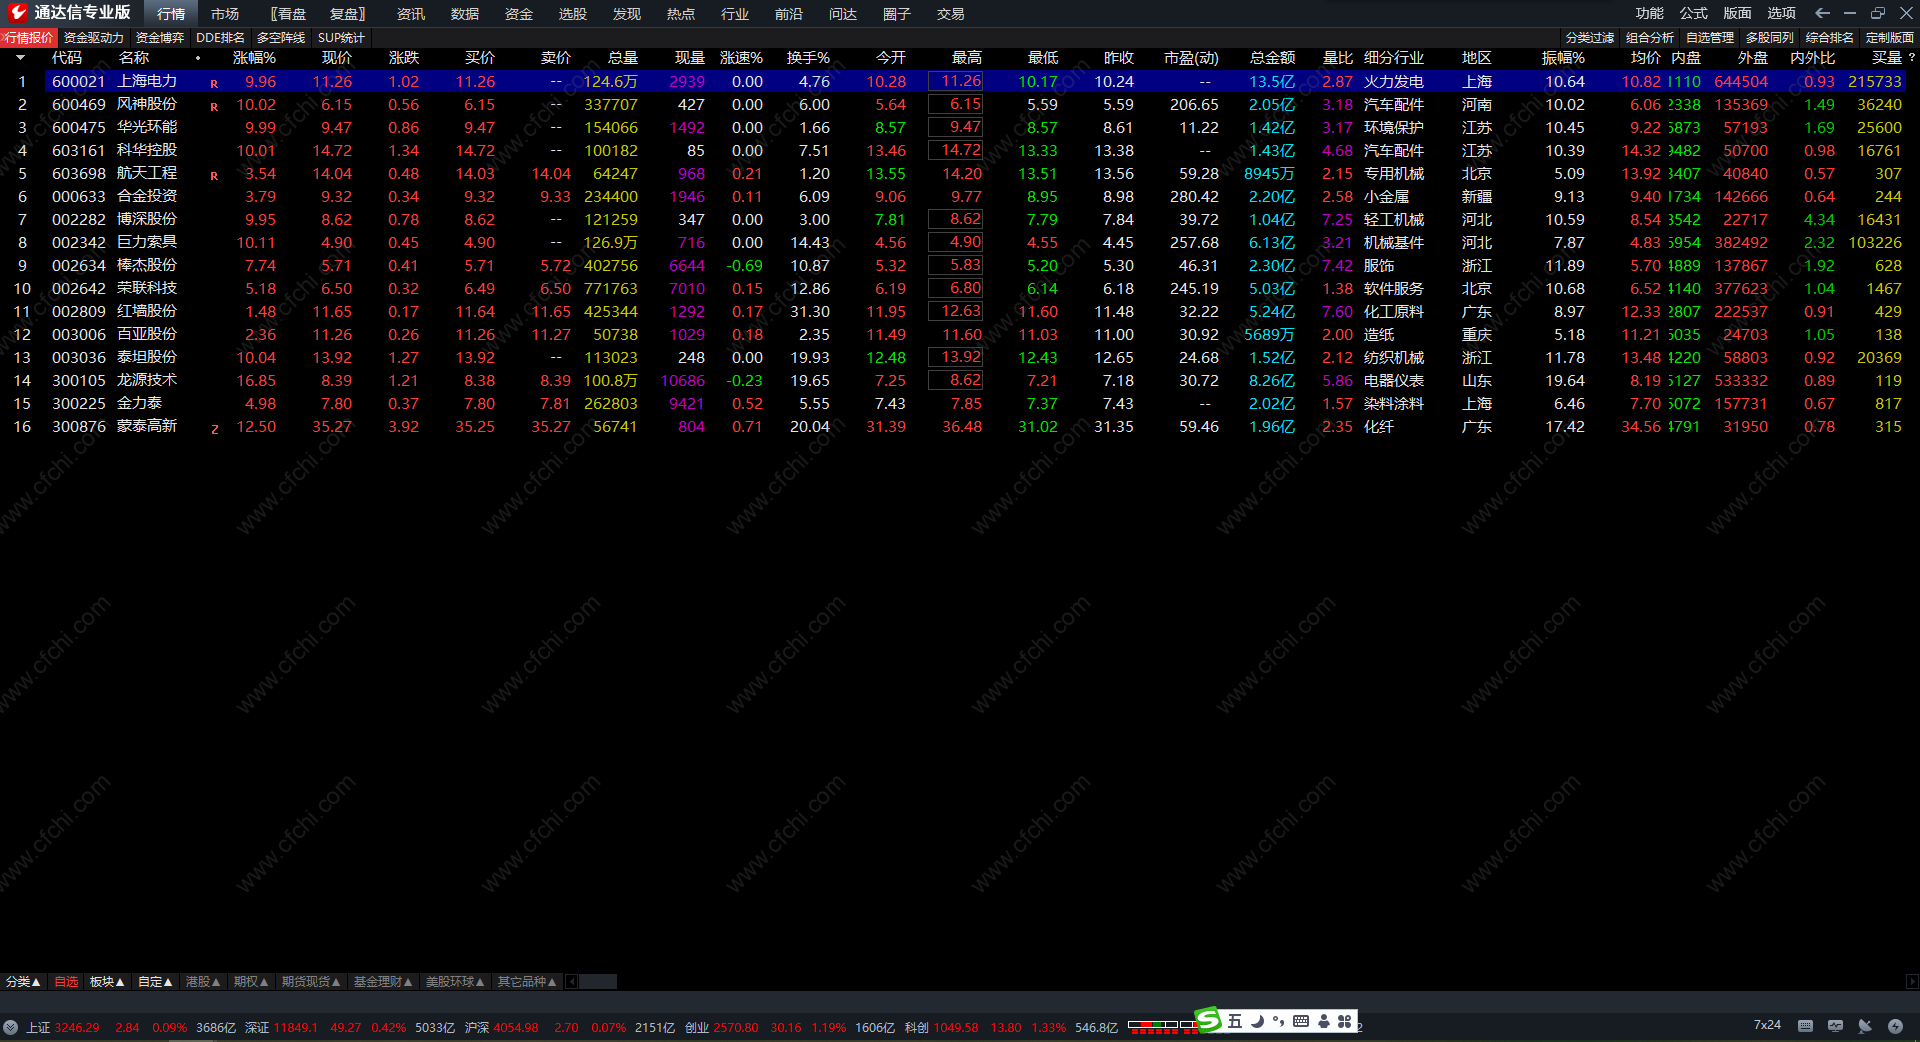
Task: Open the 市场 top menu
Action: (225, 14)
